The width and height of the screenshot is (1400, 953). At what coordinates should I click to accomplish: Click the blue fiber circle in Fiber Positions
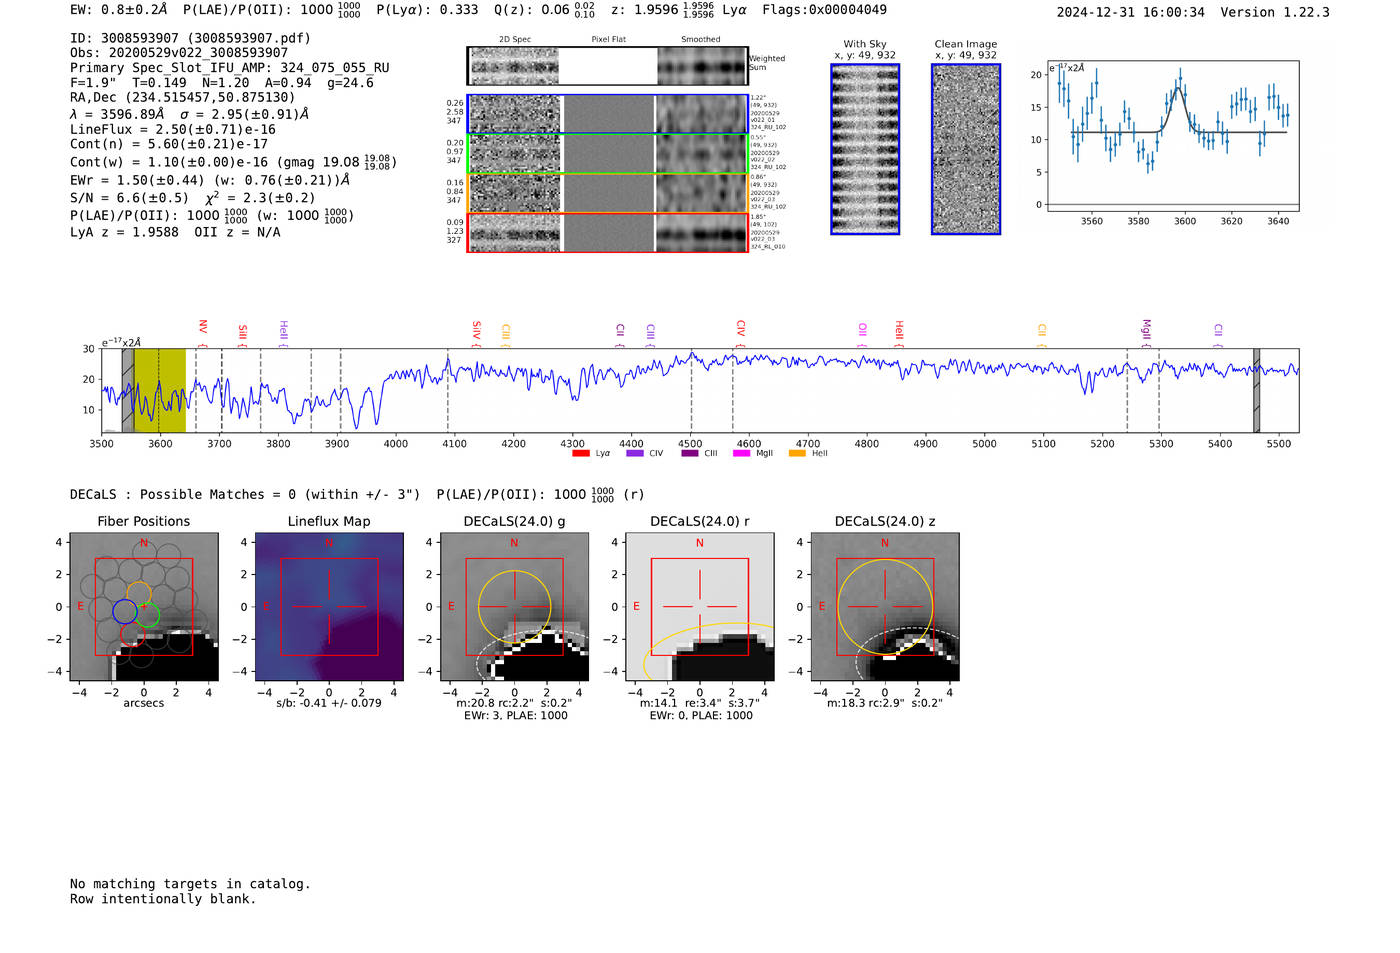pyautogui.click(x=124, y=611)
